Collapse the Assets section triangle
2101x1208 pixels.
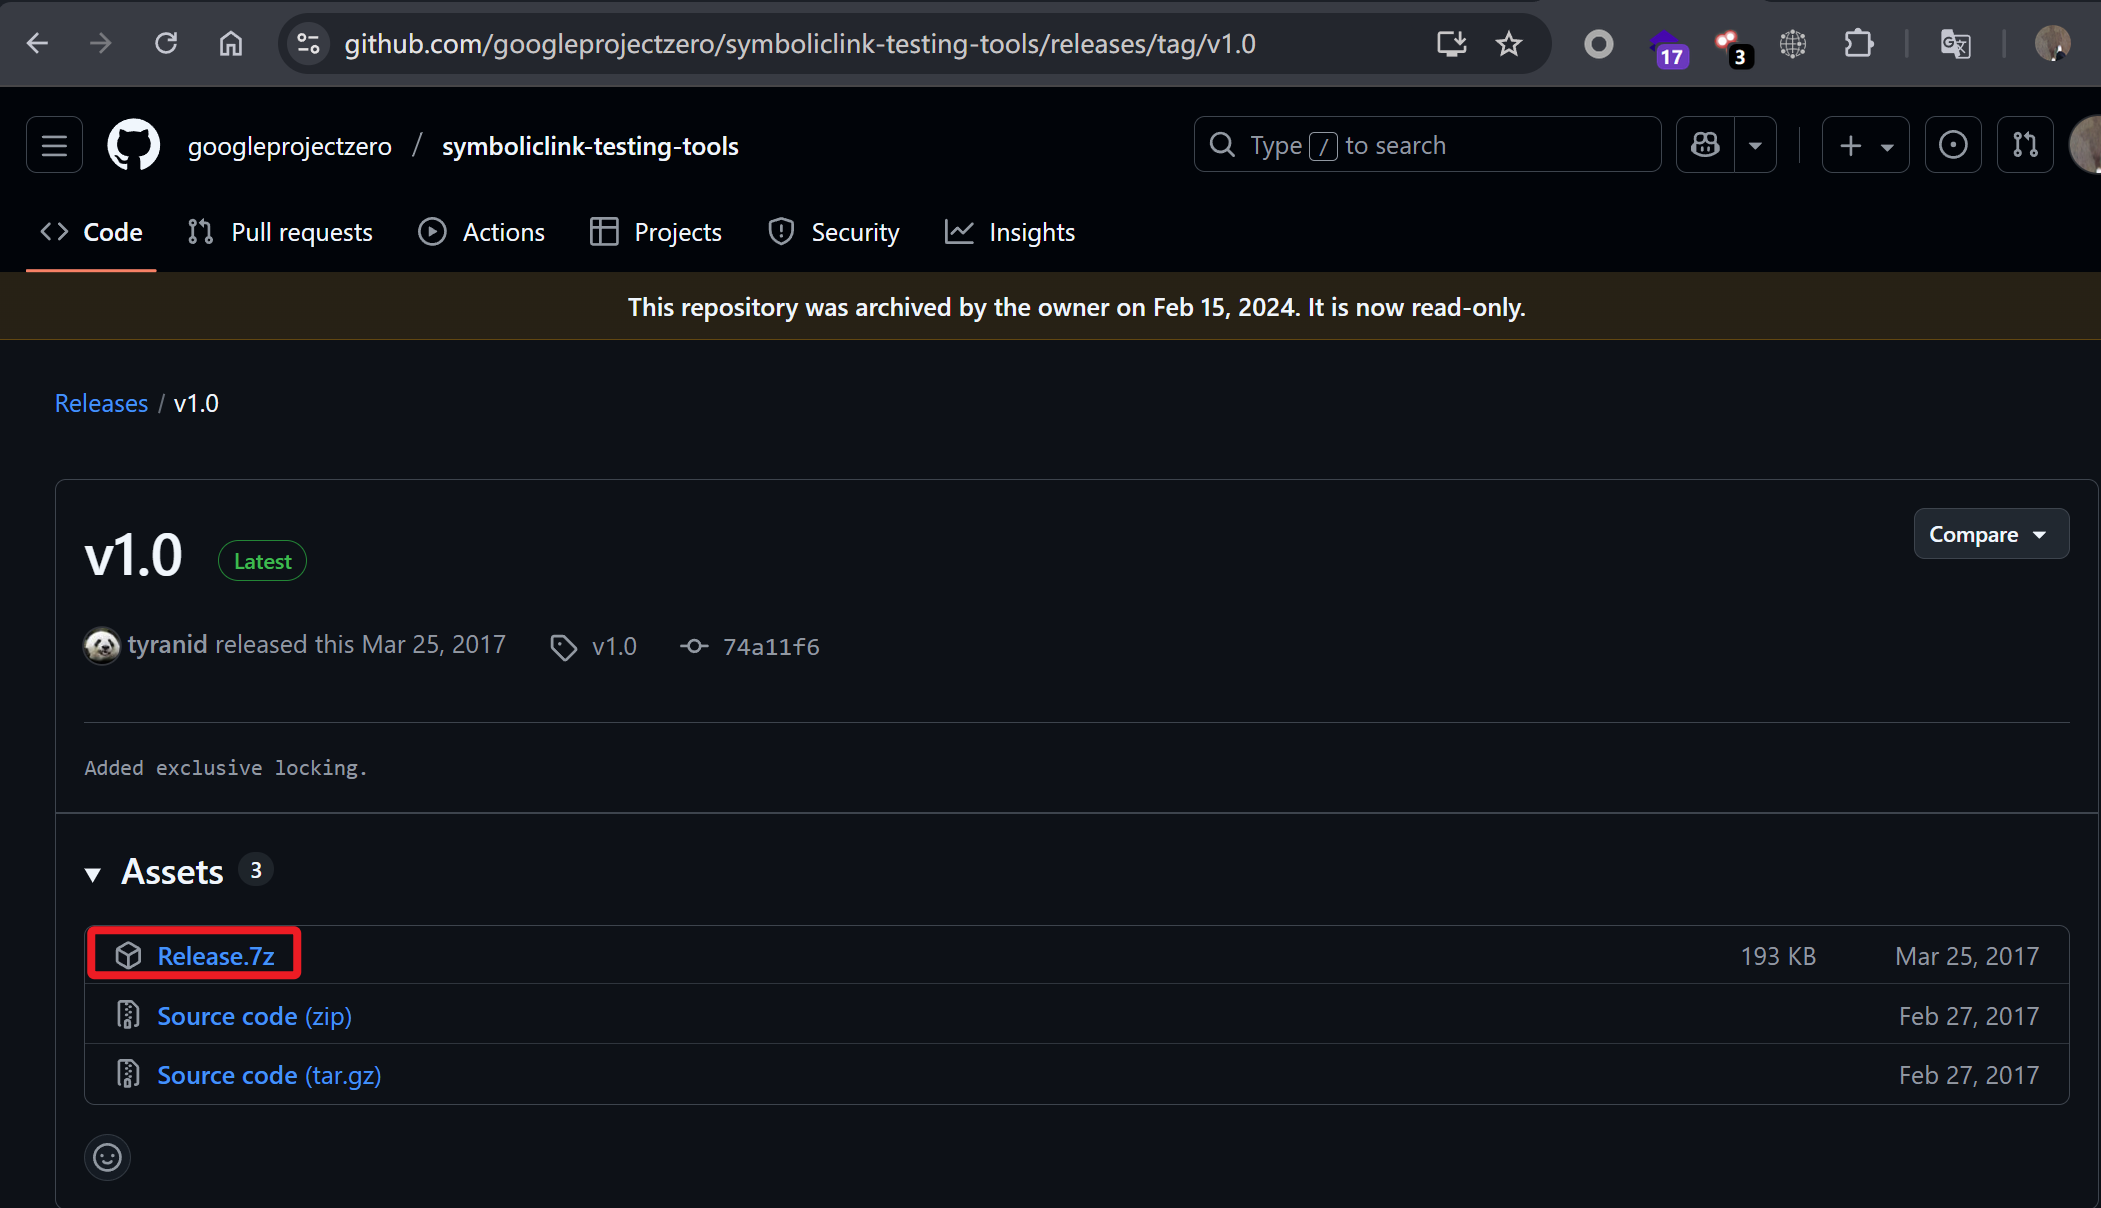click(93, 874)
